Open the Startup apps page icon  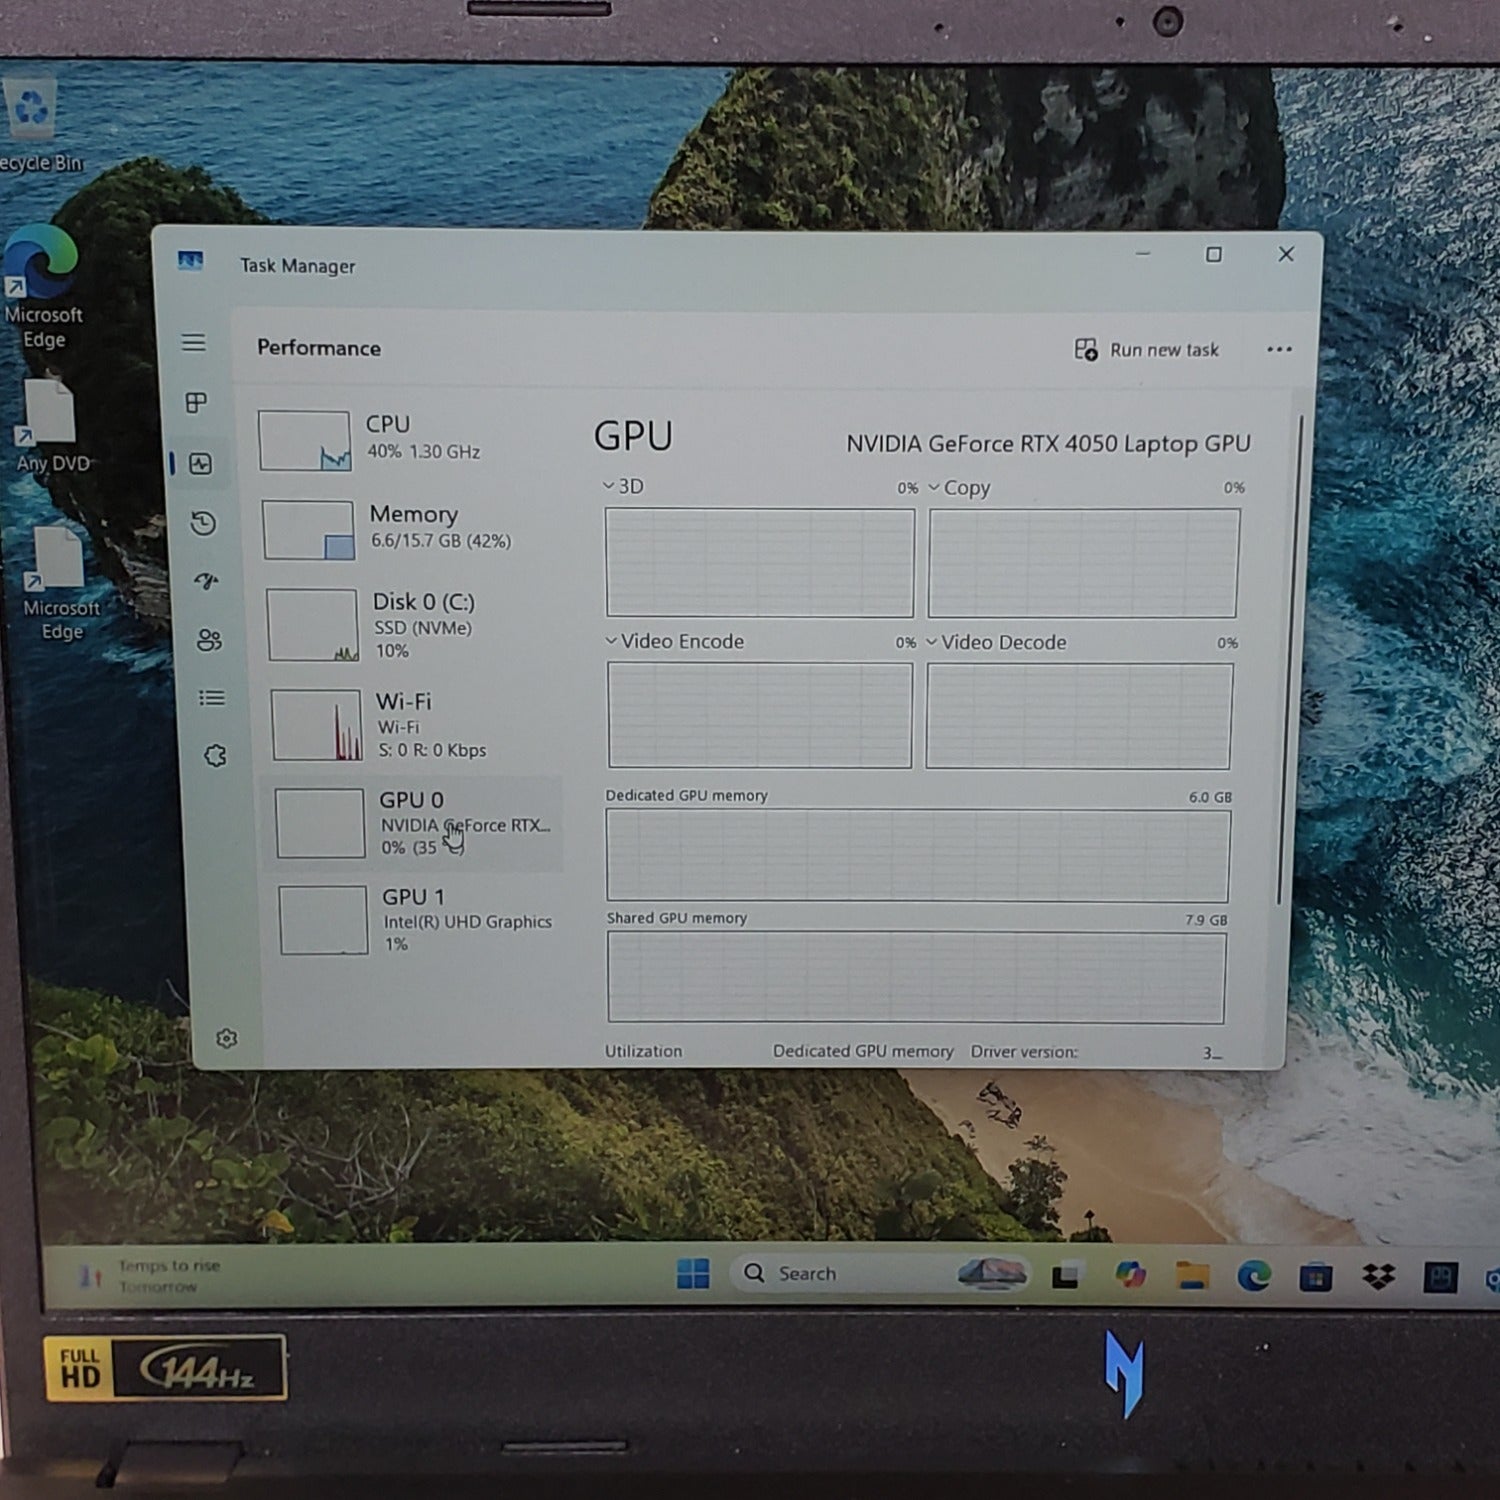(207, 581)
